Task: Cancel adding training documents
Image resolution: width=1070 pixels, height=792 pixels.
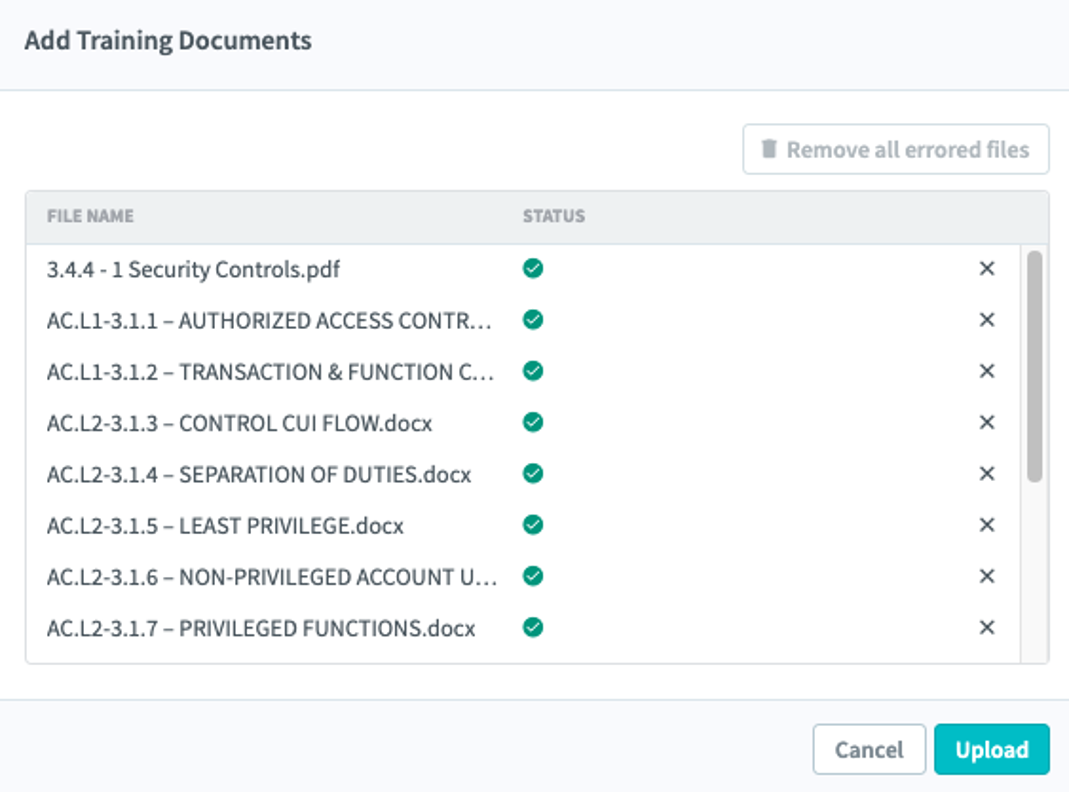Action: click(868, 750)
